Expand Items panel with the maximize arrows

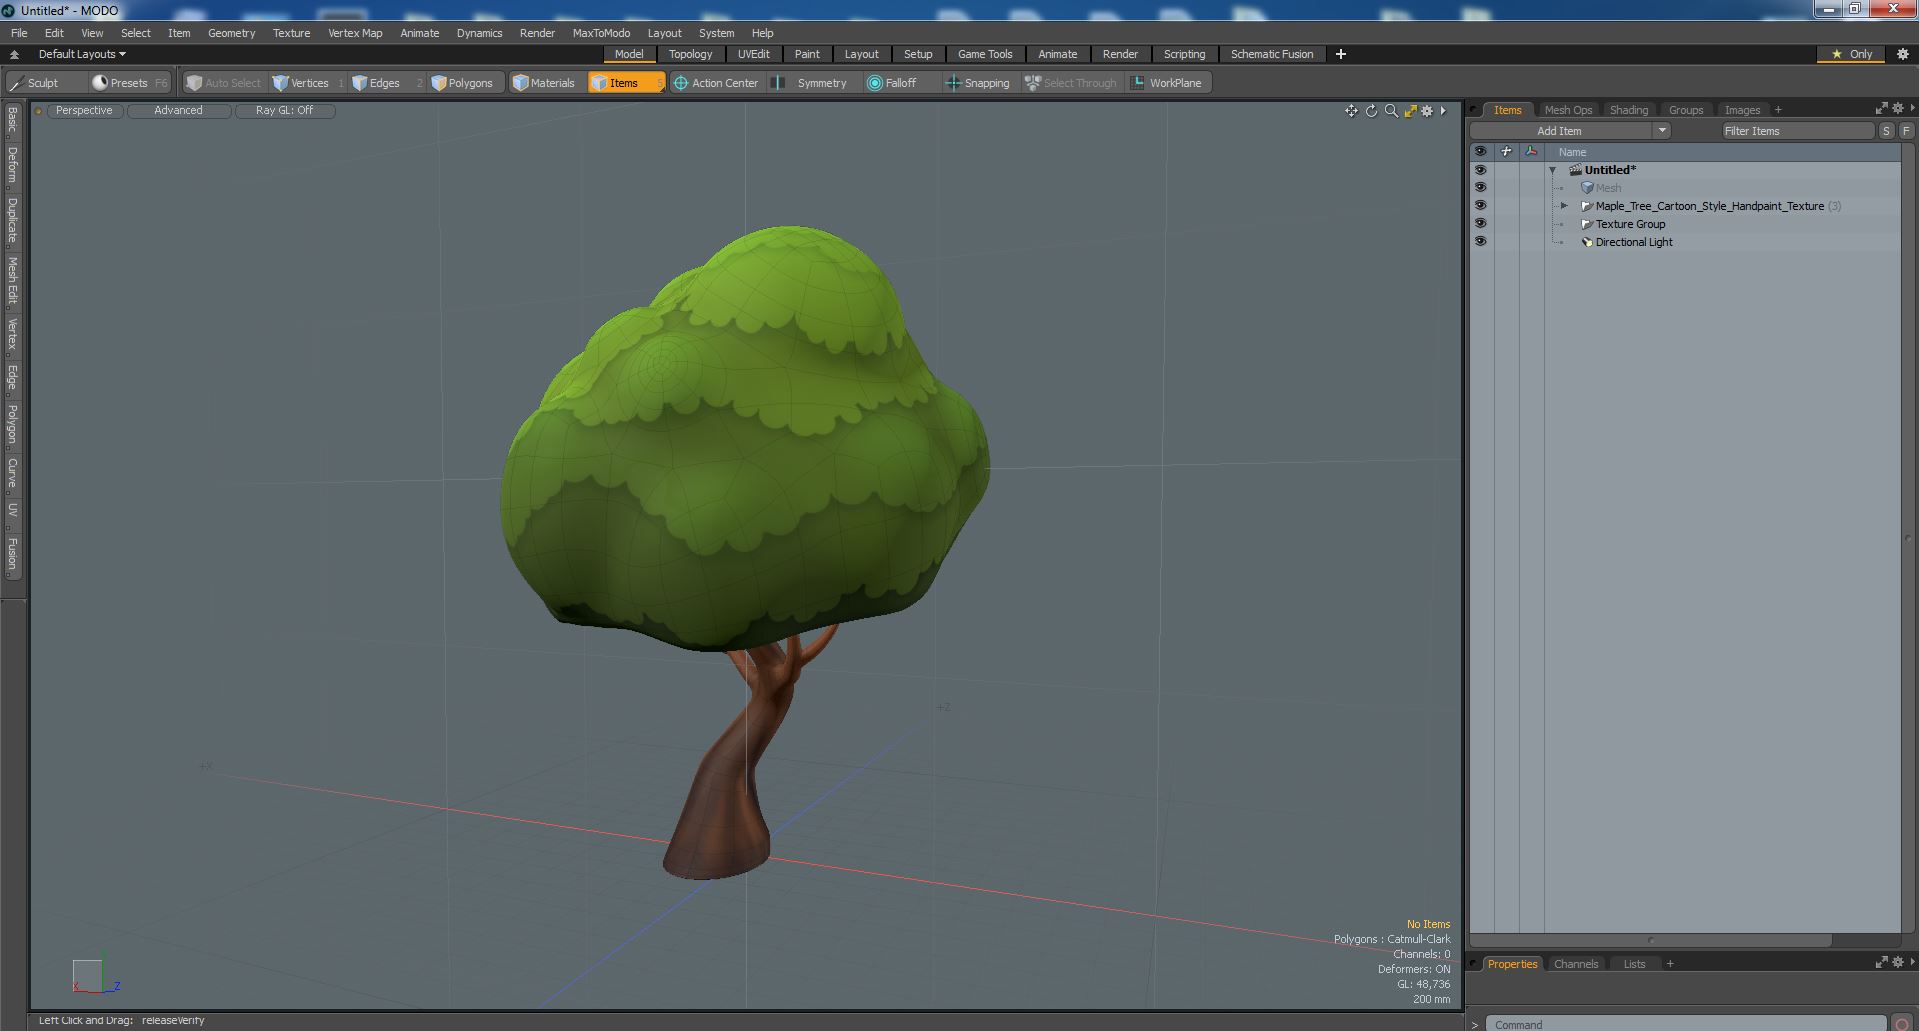[1881, 108]
